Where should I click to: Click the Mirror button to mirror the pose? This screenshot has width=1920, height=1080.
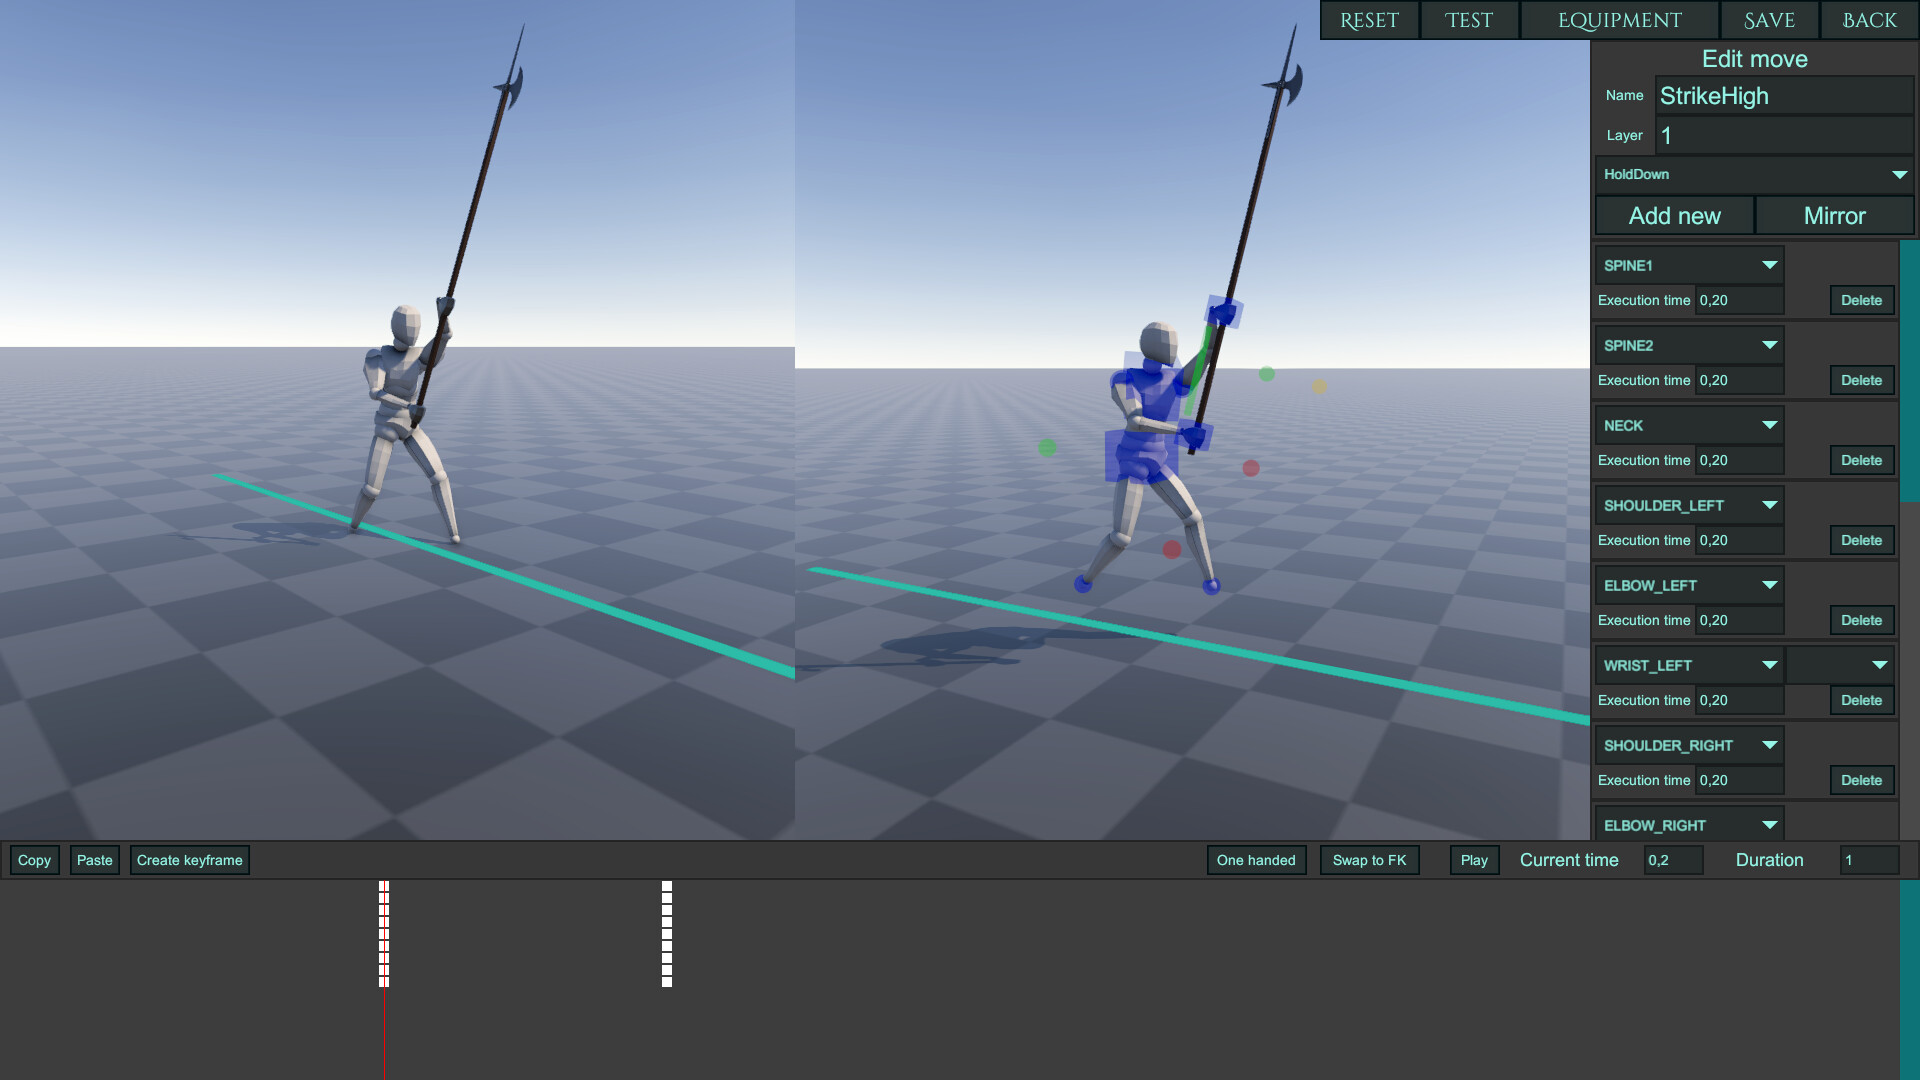(1835, 215)
